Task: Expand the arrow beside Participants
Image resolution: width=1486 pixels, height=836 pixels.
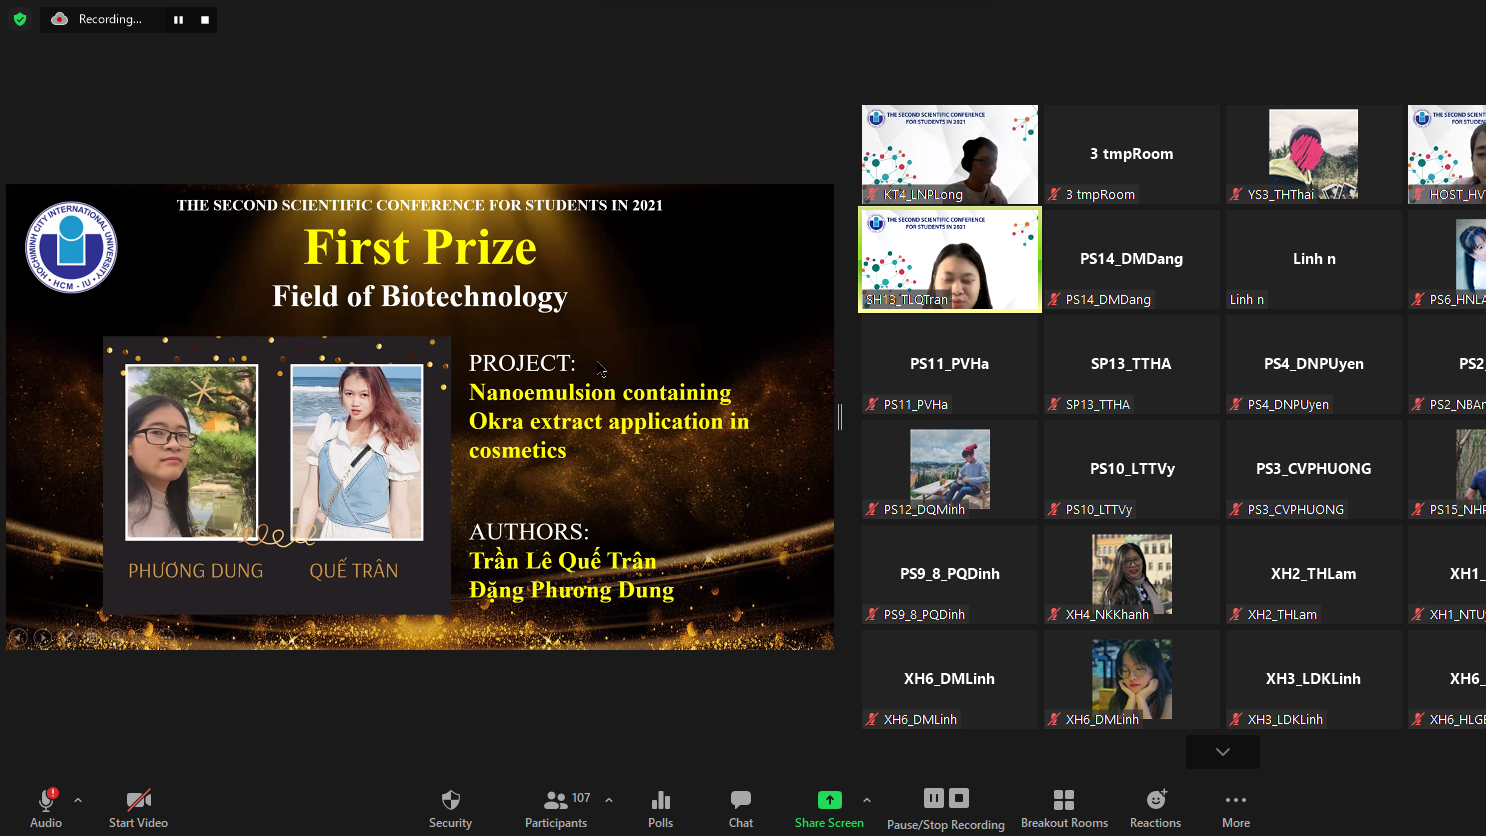Action: tap(609, 800)
